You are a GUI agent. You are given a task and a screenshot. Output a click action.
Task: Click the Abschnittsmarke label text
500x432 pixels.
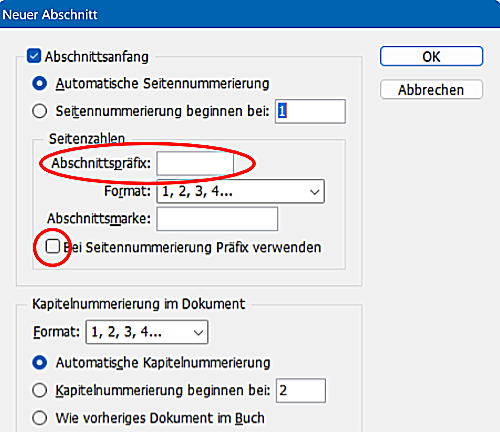point(99,219)
